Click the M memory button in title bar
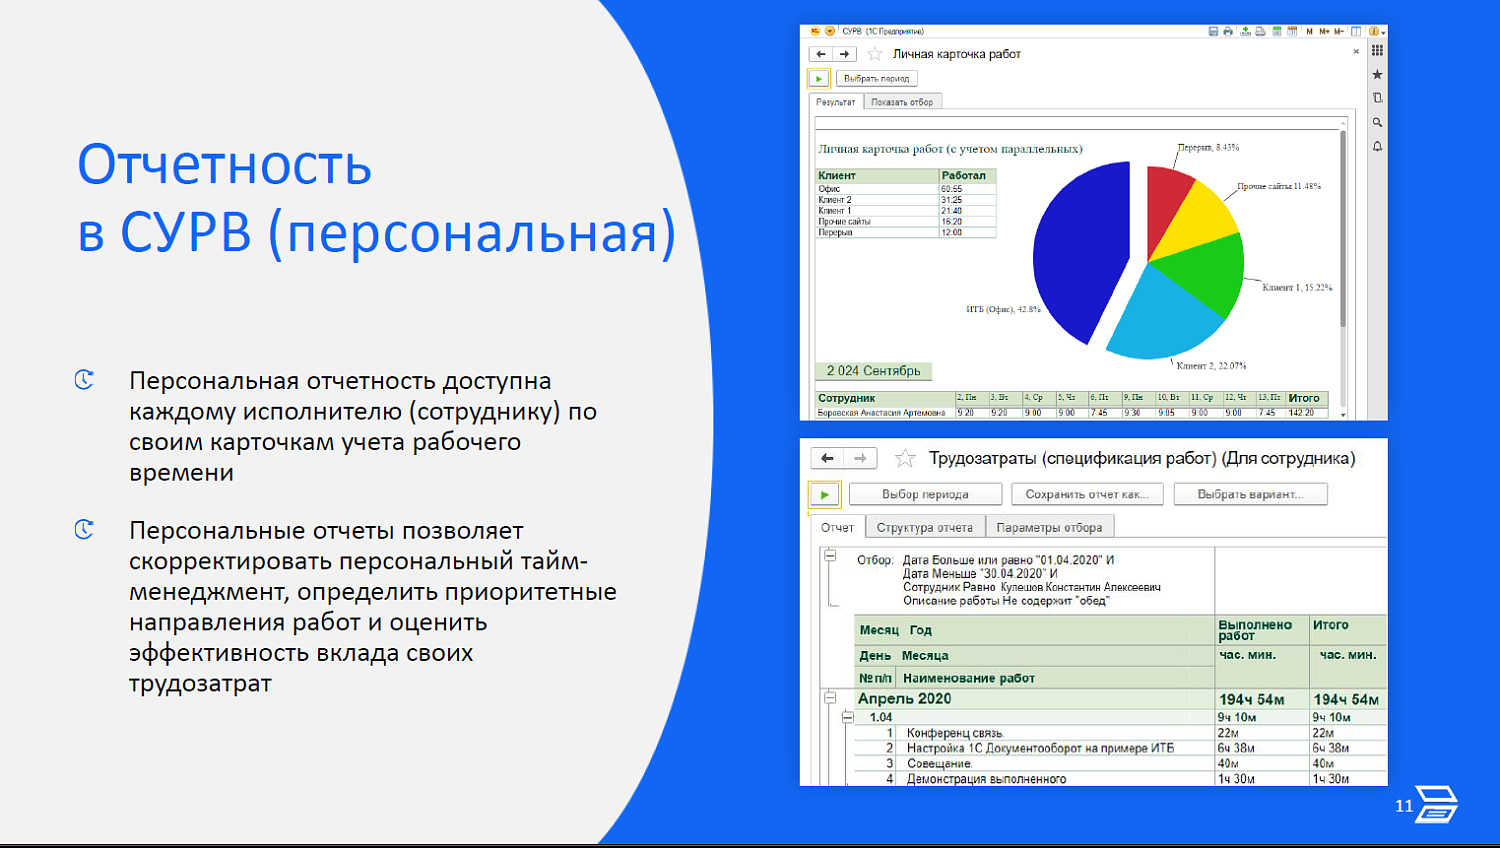 [x=1310, y=31]
